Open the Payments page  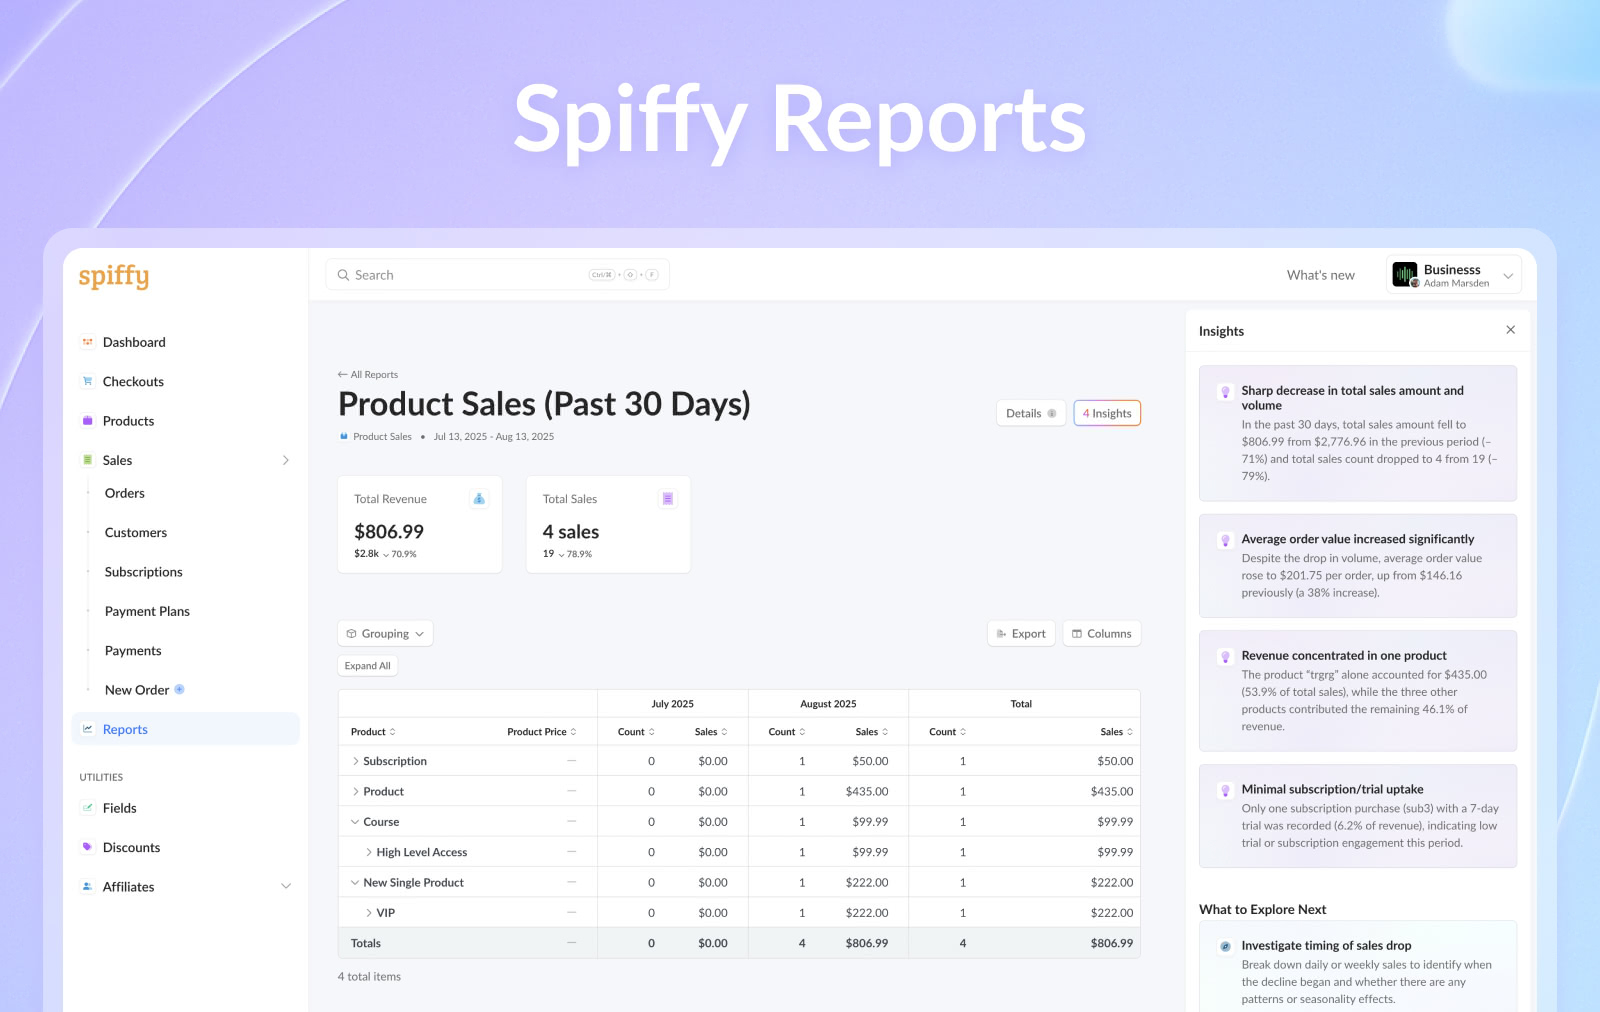click(133, 651)
